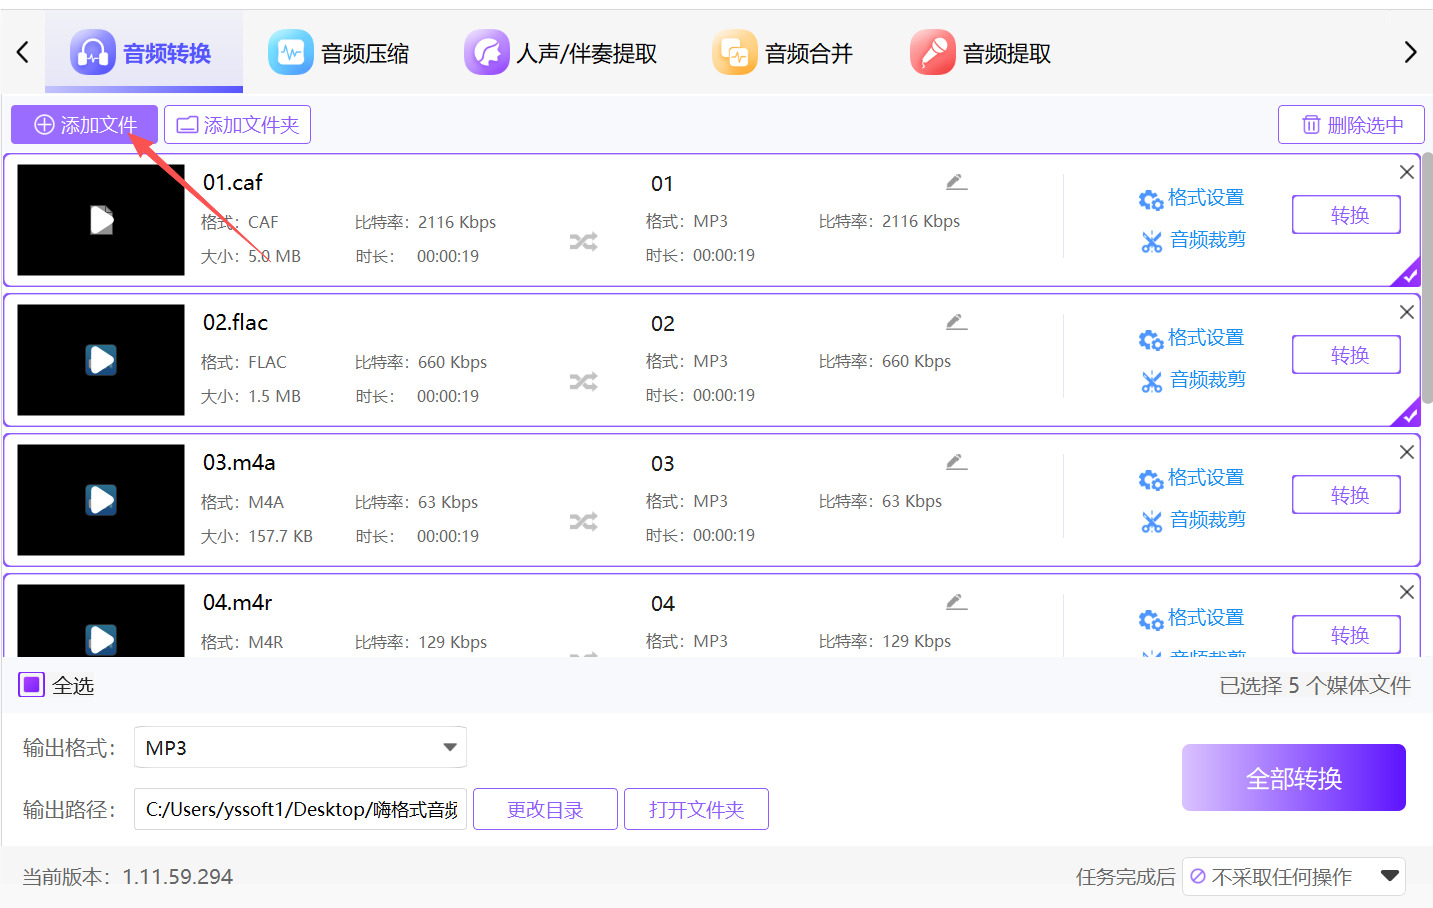Click the 音频提取 microphone icon
This screenshot has height=908, width=1433.
pyautogui.click(x=932, y=52)
